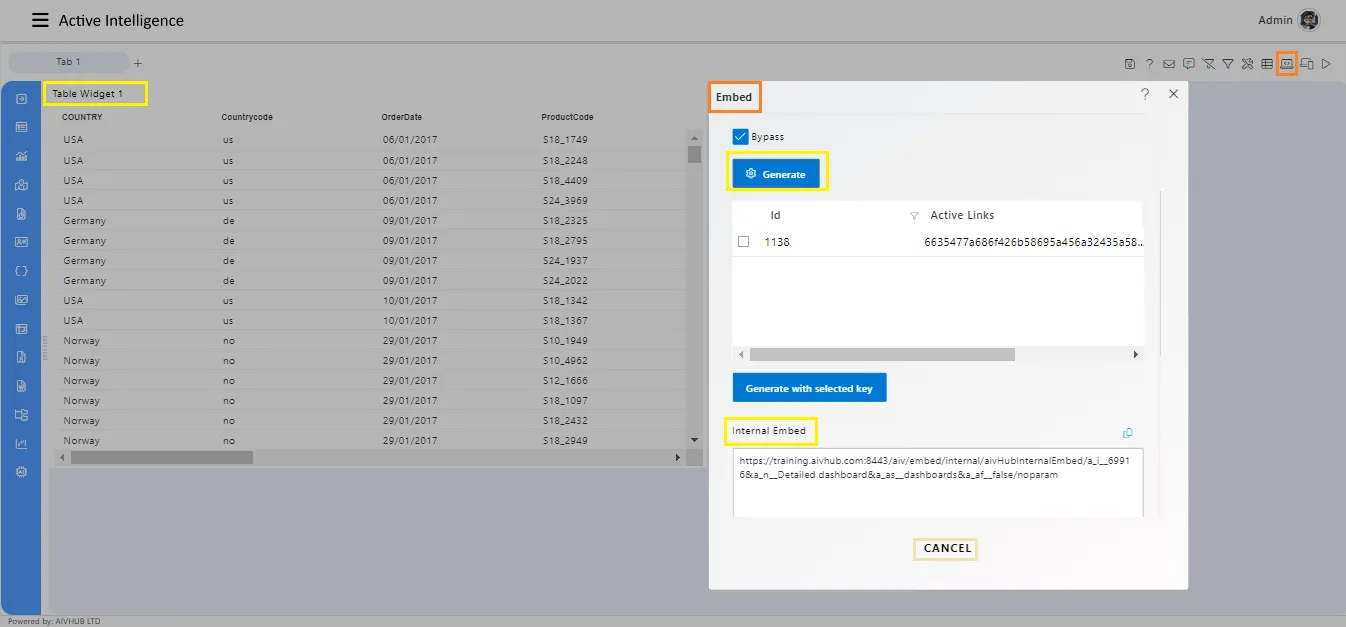Open the settings gear in the left sidebar
This screenshot has height=627, width=1346.
(21, 471)
